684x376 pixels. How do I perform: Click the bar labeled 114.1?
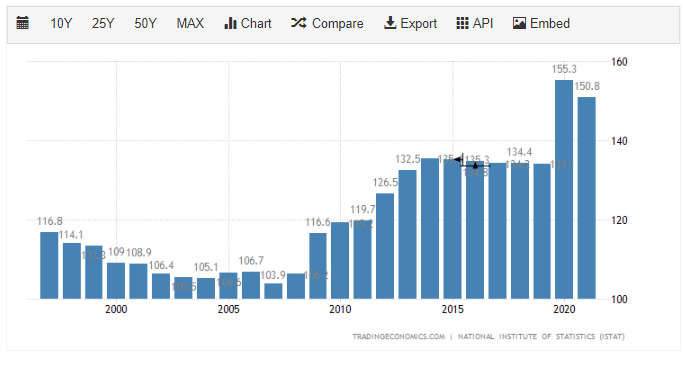pyautogui.click(x=72, y=271)
